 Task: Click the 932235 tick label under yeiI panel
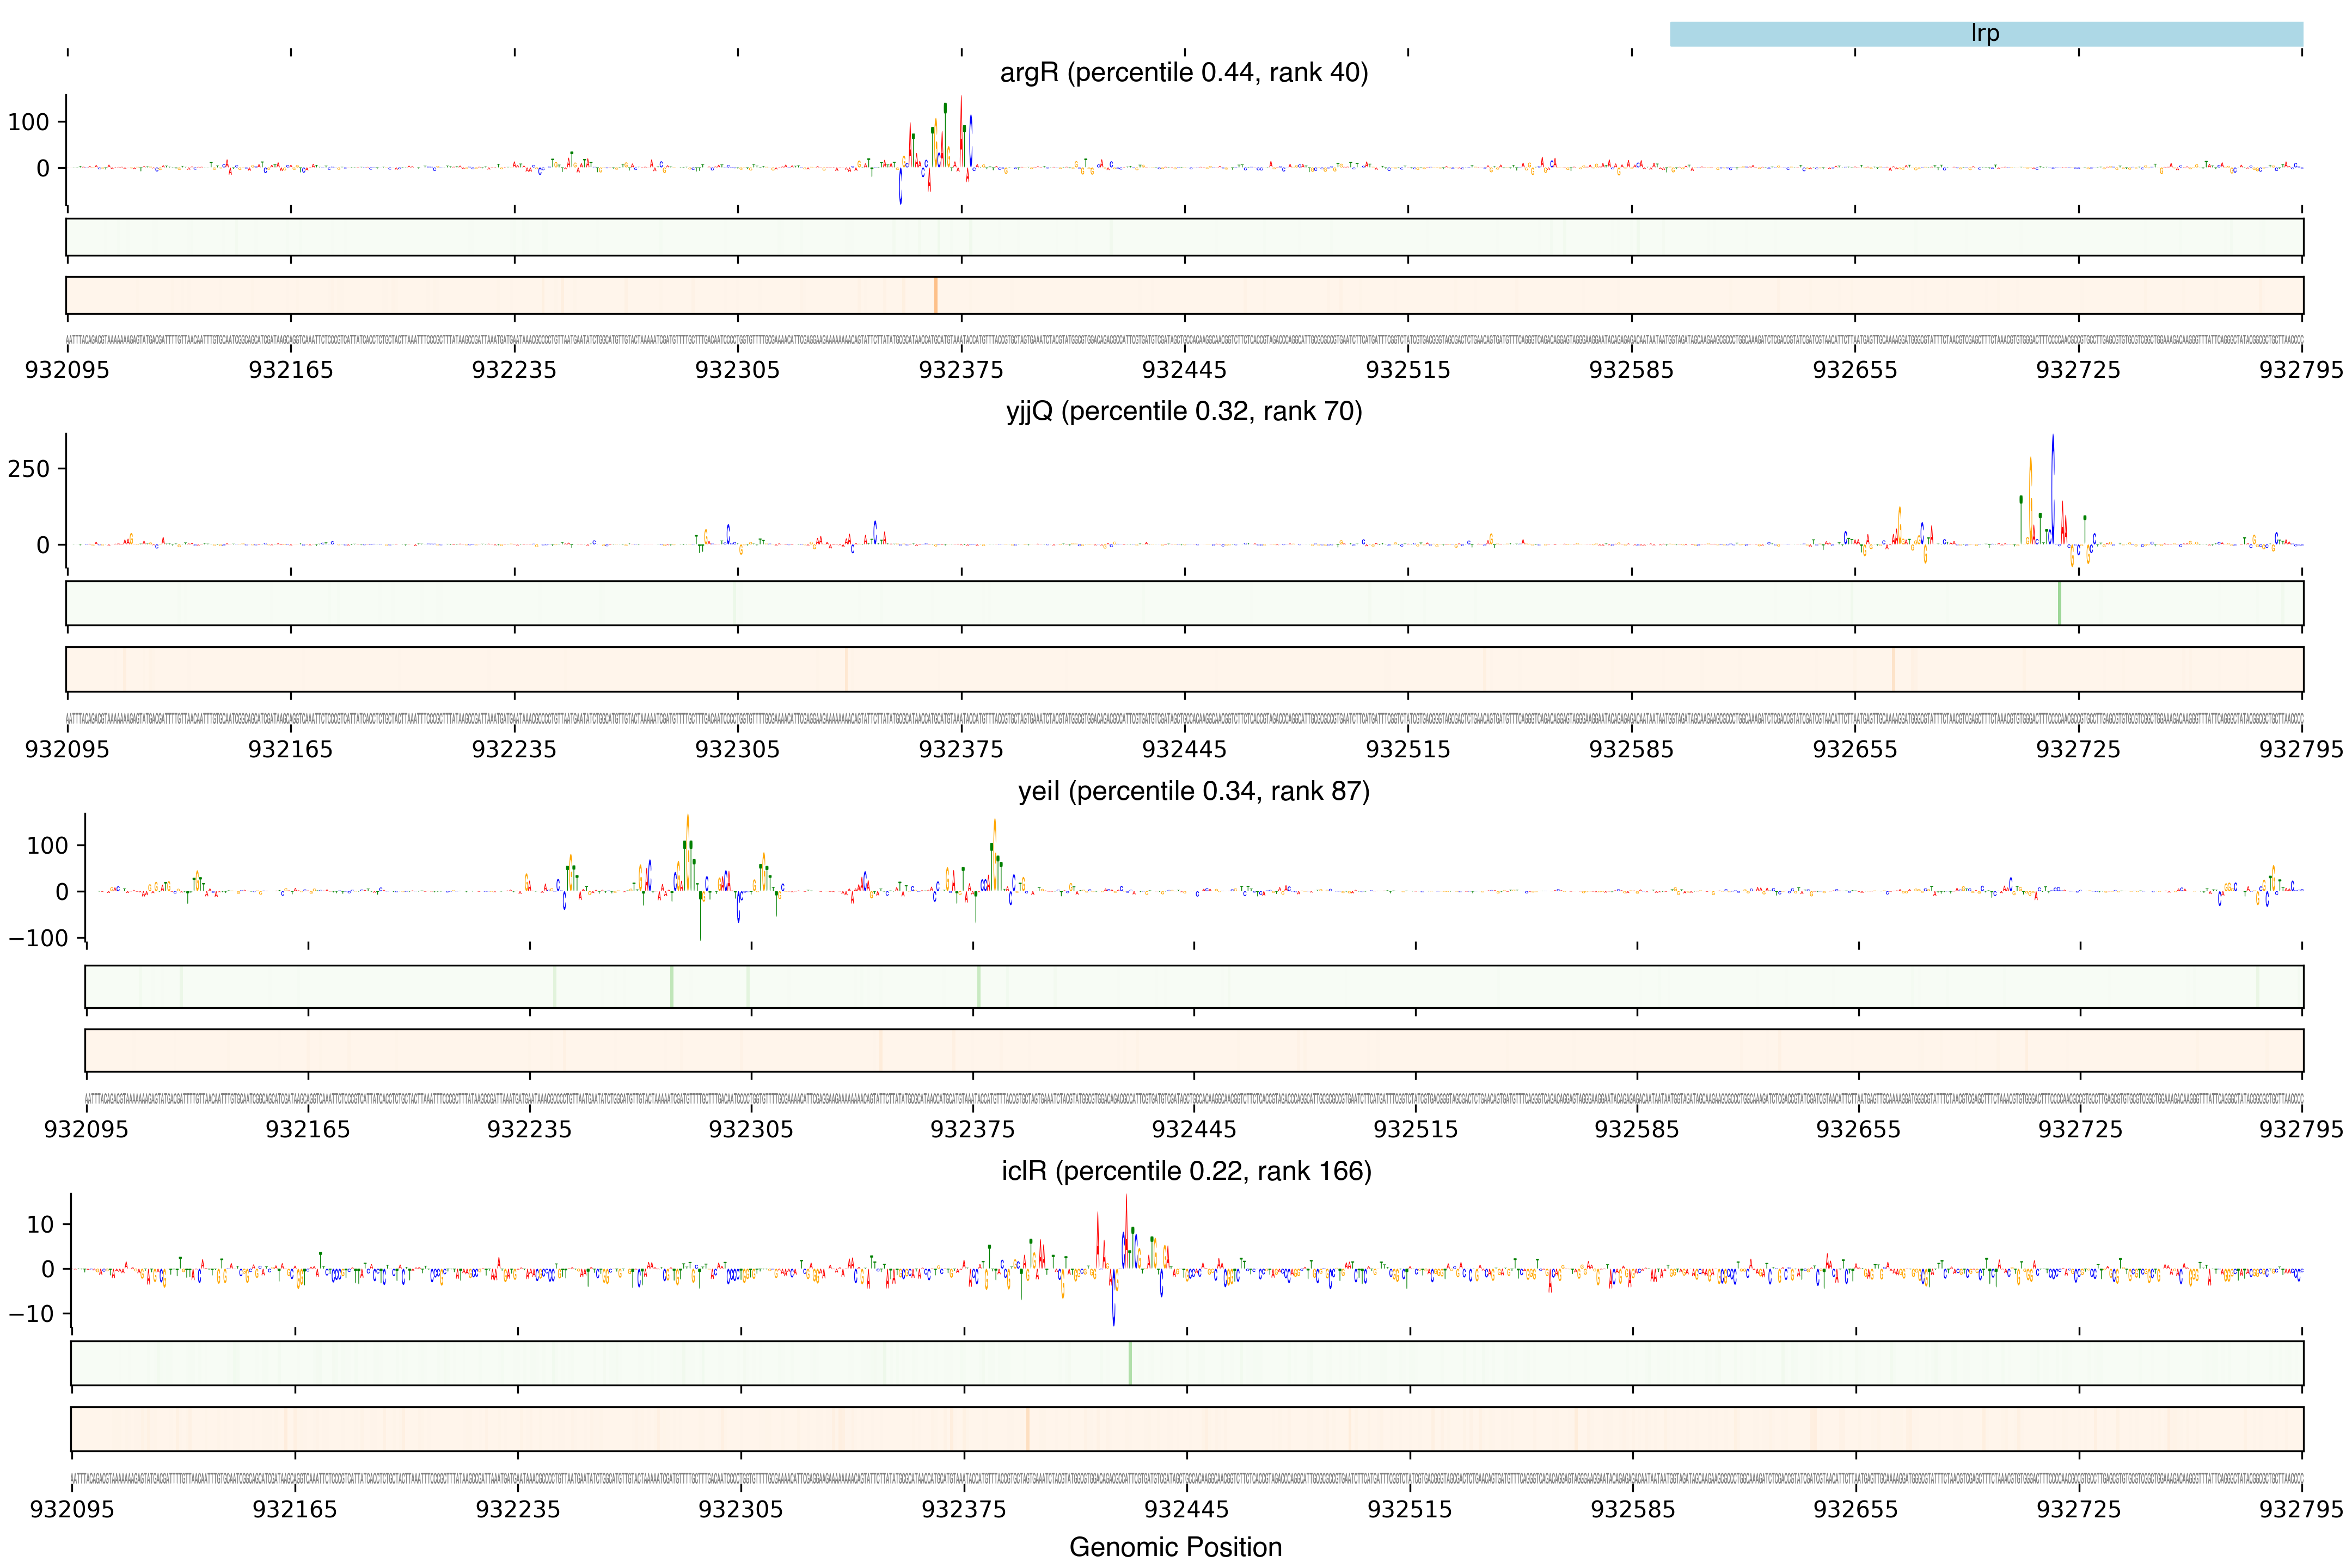[529, 1130]
